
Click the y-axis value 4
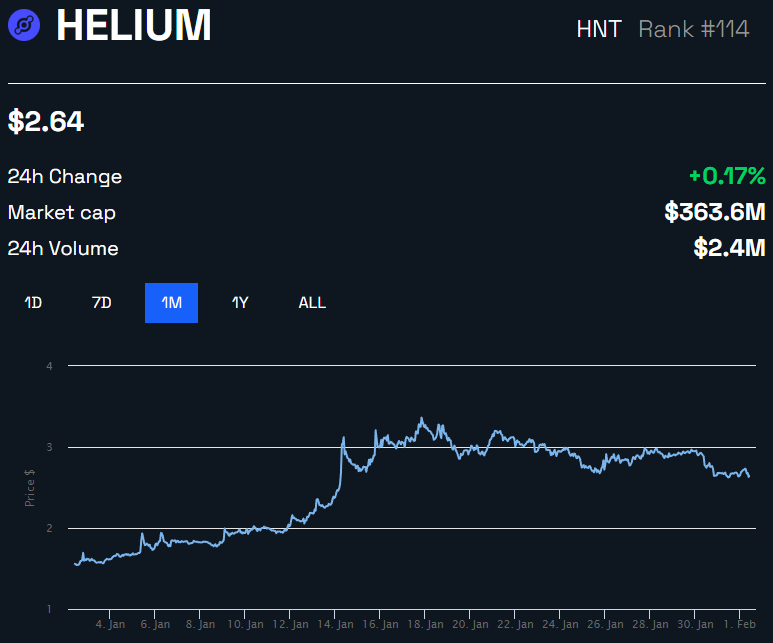tap(49, 366)
